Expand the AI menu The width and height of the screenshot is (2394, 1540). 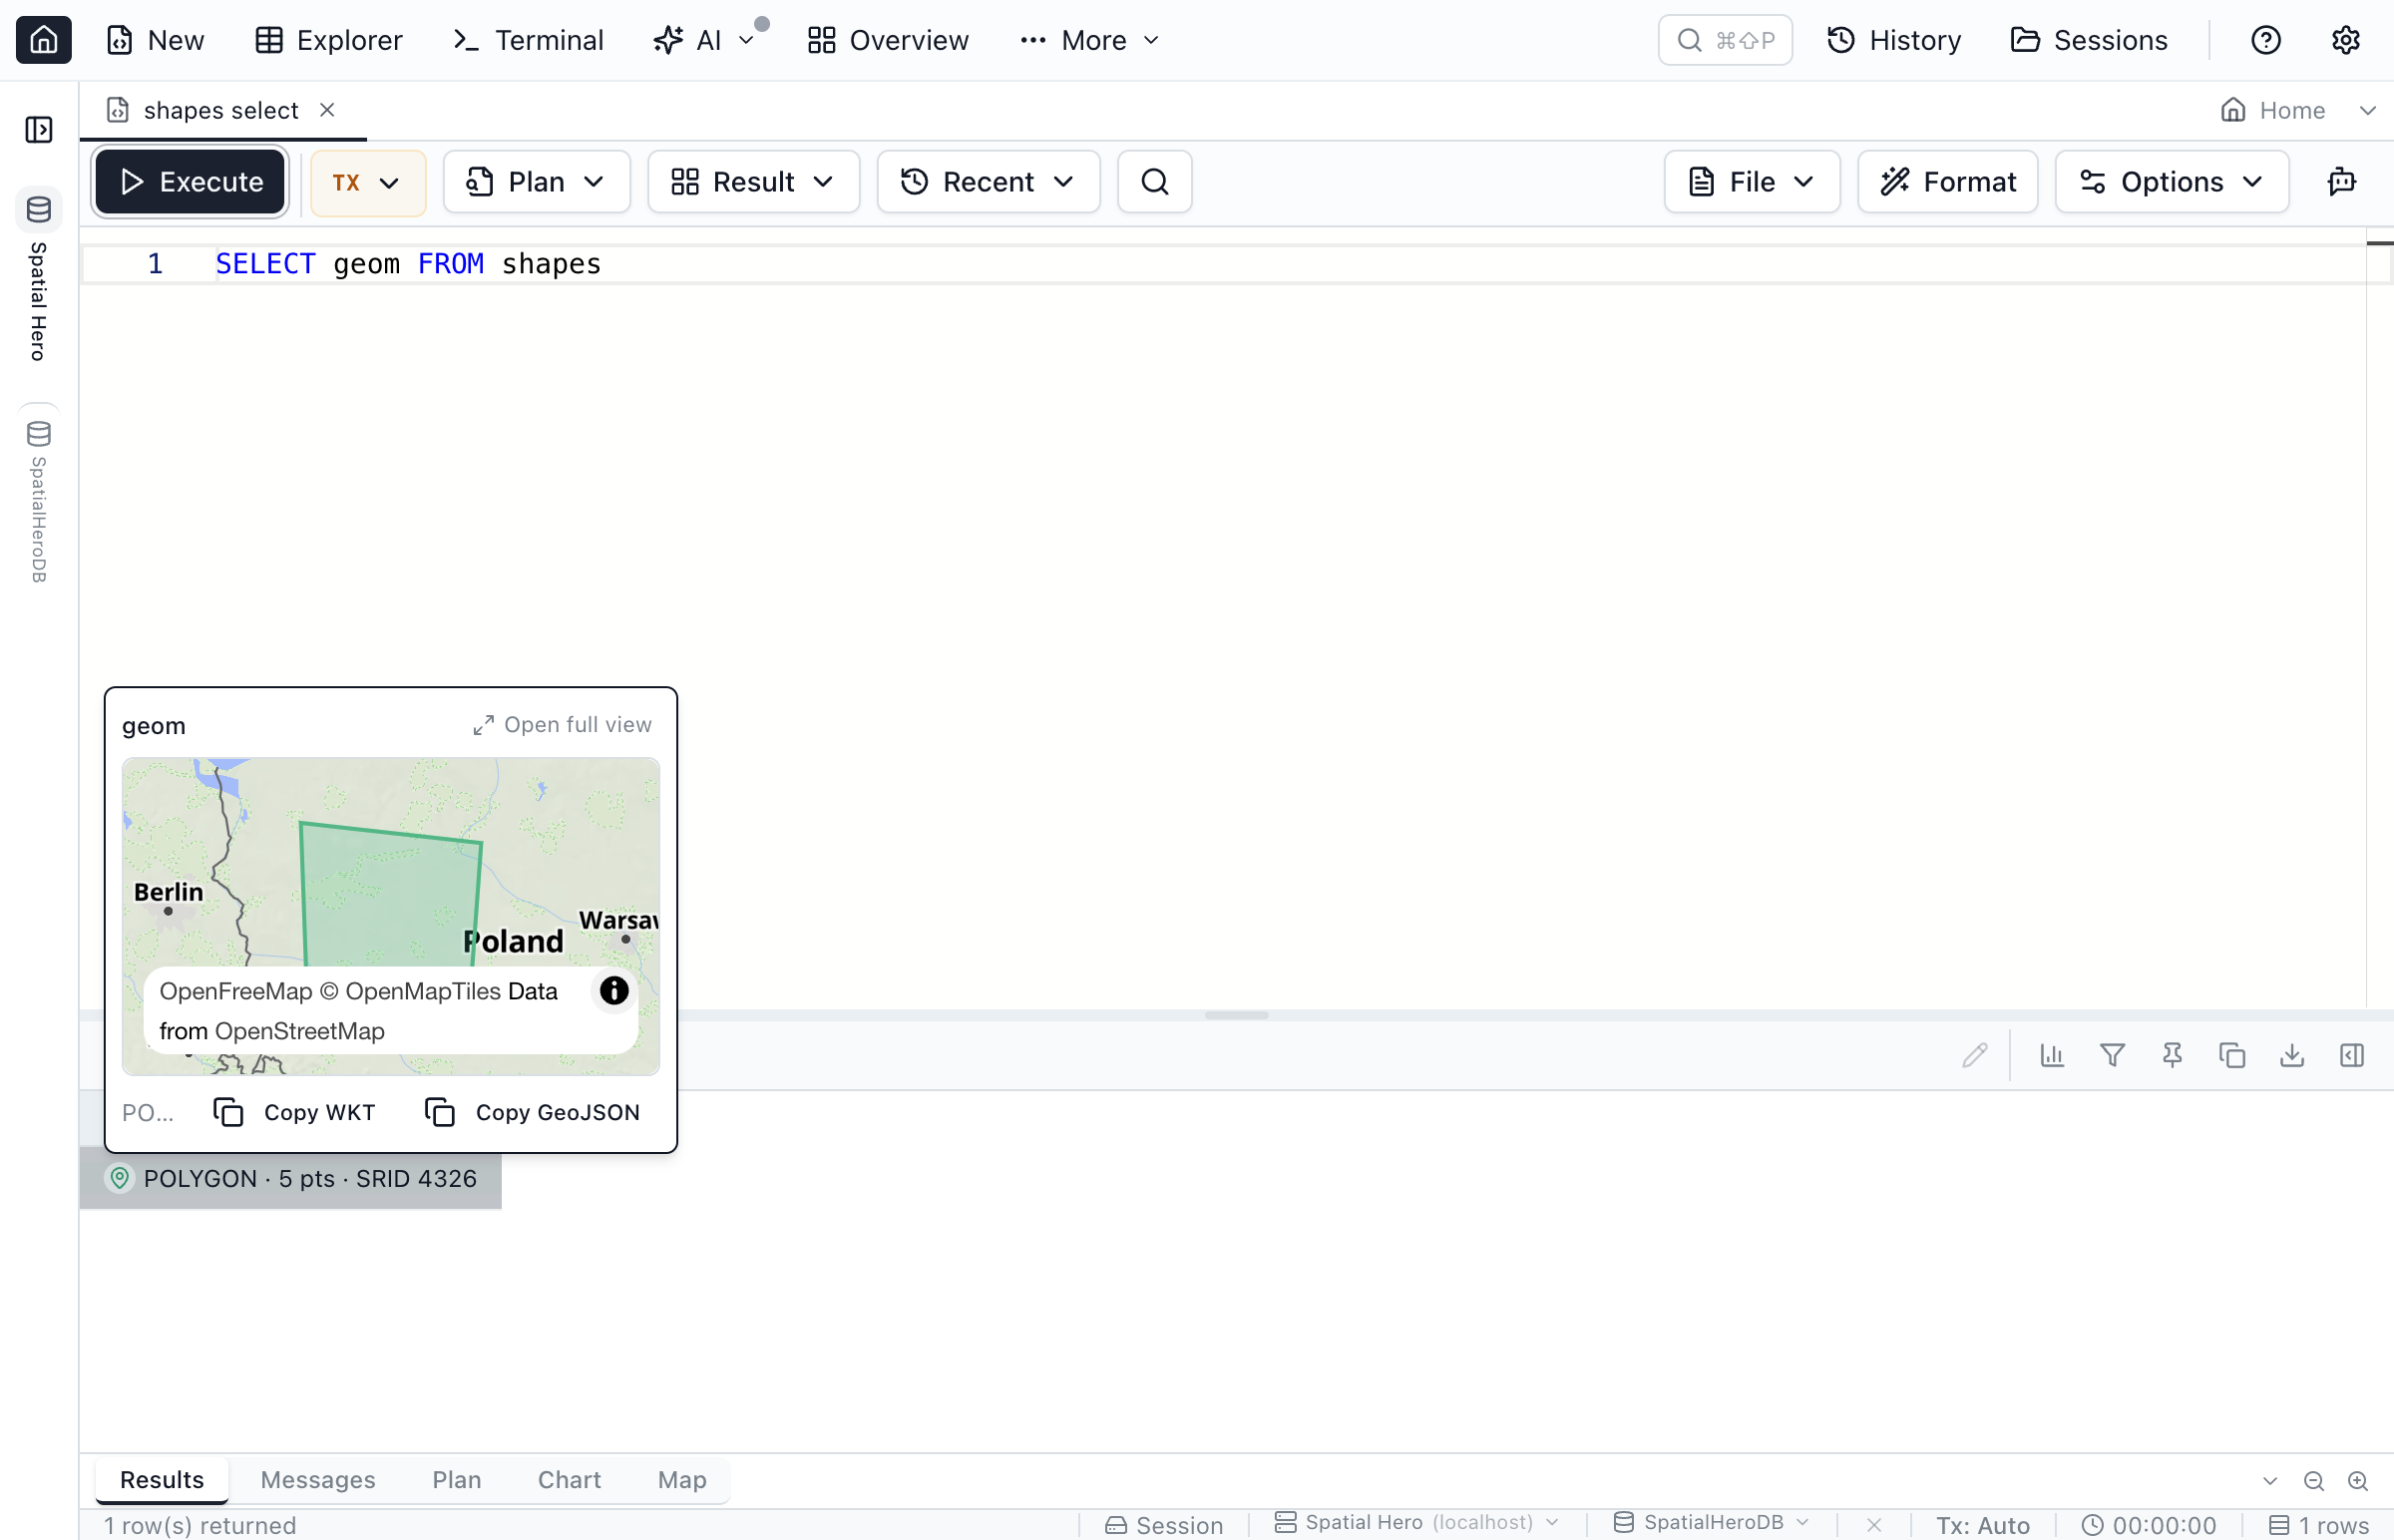[705, 40]
